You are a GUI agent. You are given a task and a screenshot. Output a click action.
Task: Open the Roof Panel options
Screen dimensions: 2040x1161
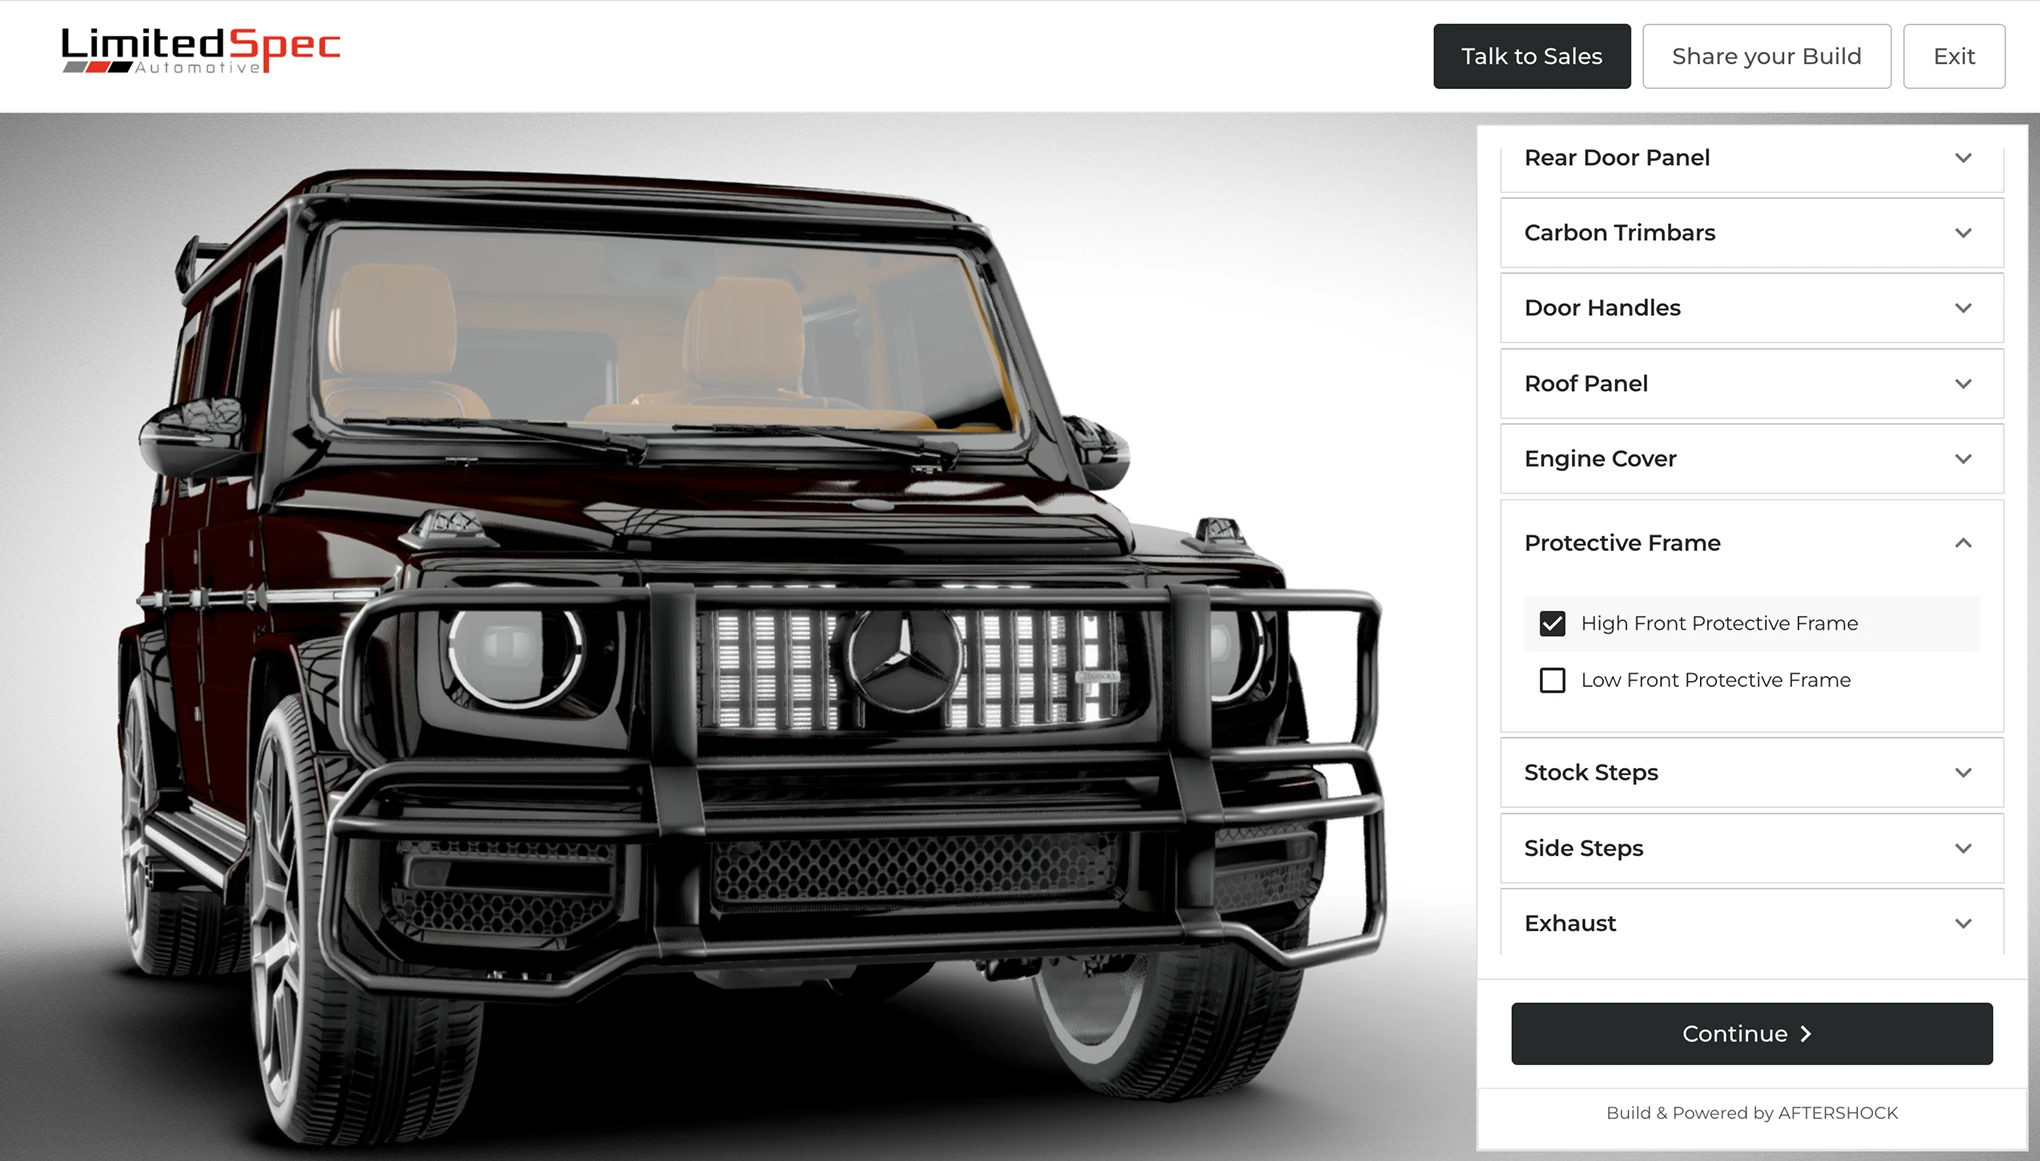pos(1752,384)
